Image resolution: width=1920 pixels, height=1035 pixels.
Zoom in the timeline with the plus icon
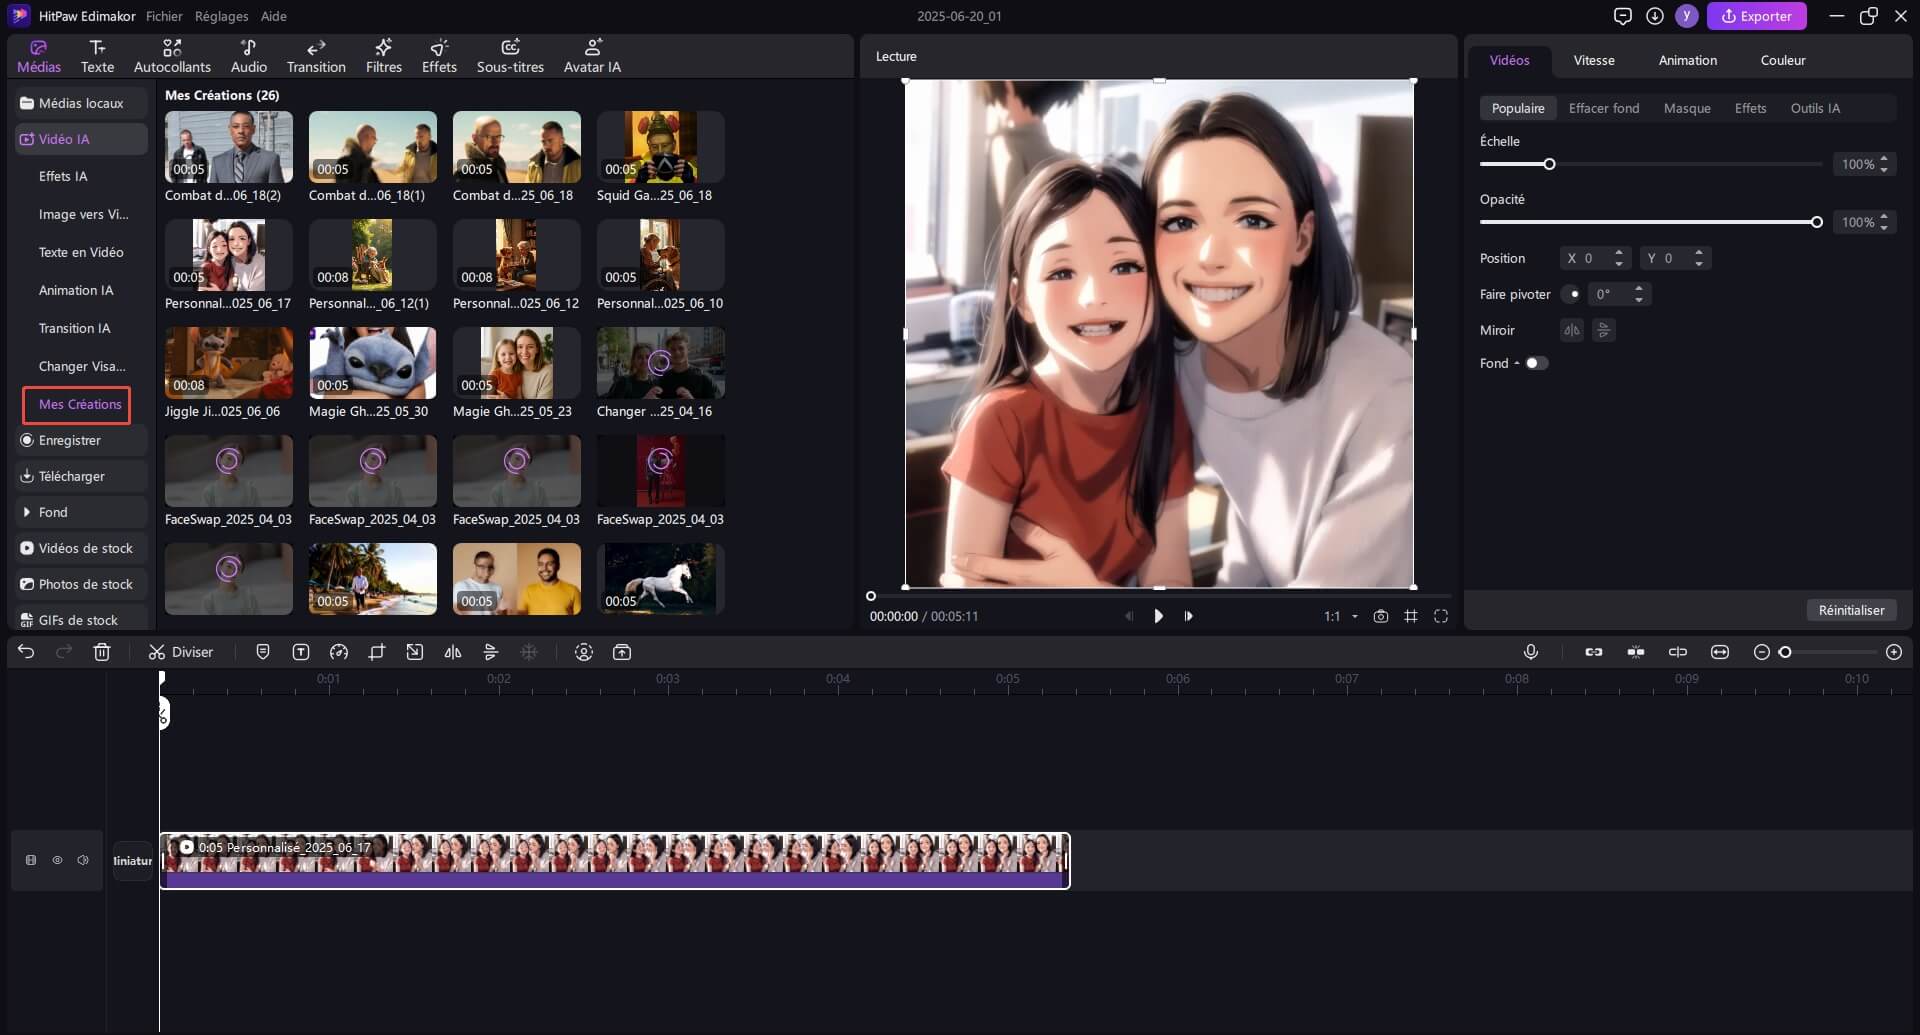point(1894,652)
